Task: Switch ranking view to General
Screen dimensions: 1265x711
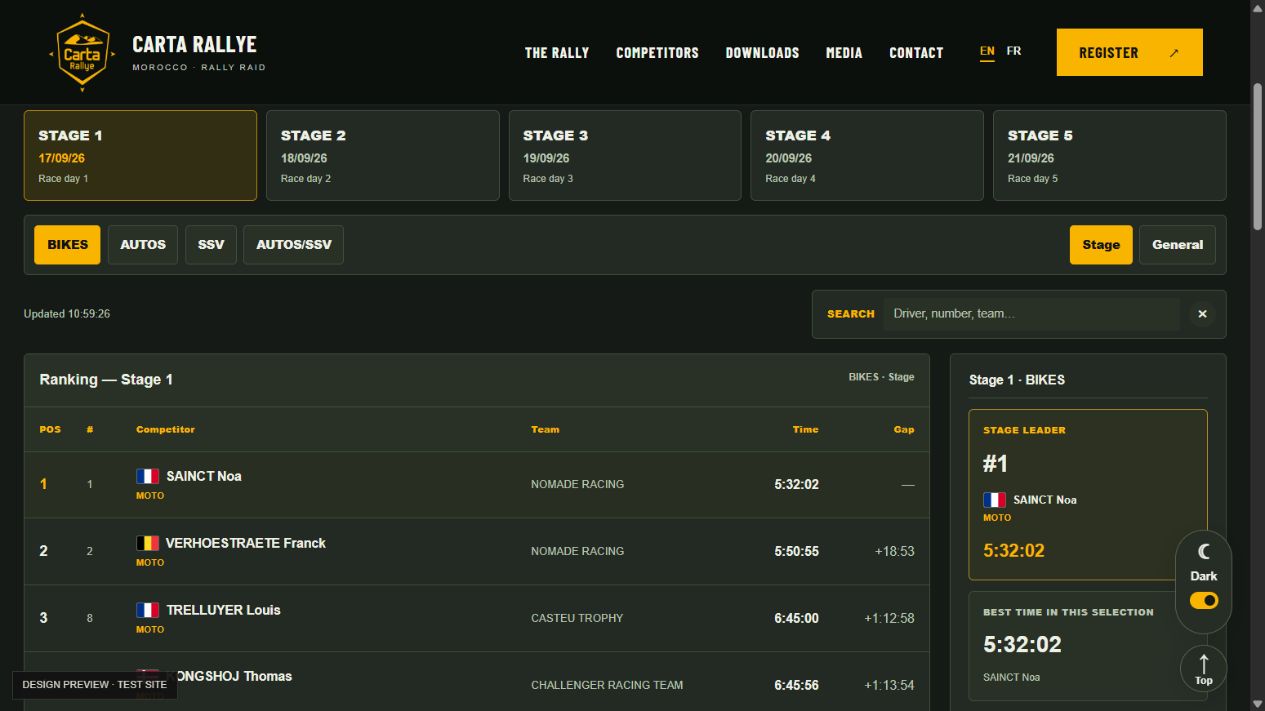Action: (1177, 245)
